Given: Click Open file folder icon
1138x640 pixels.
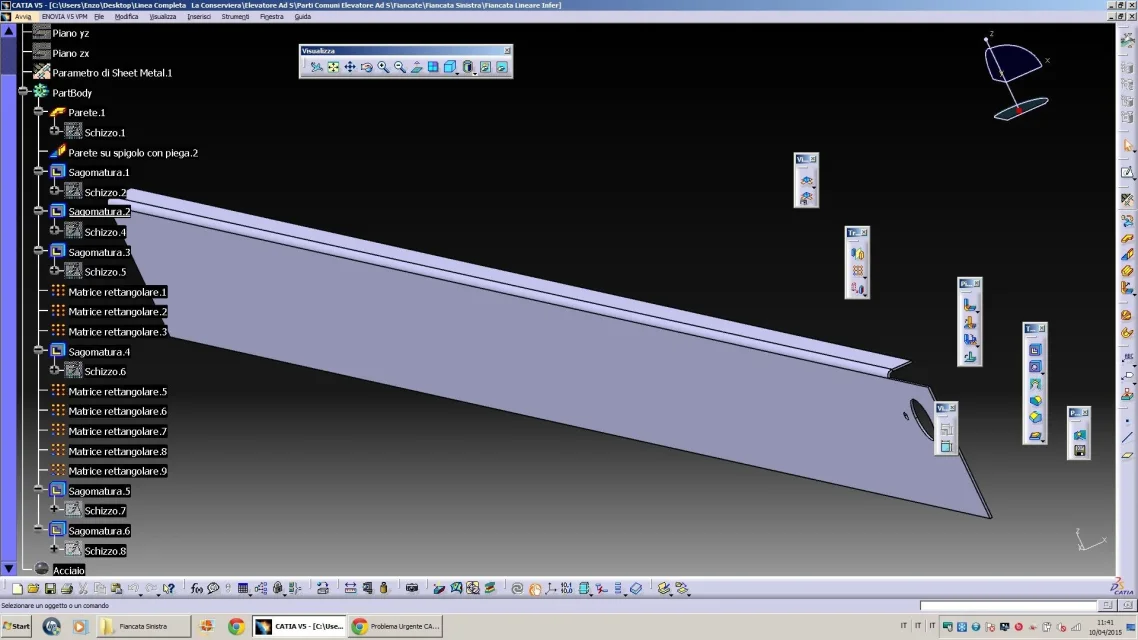Looking at the screenshot, I should coord(33,588).
